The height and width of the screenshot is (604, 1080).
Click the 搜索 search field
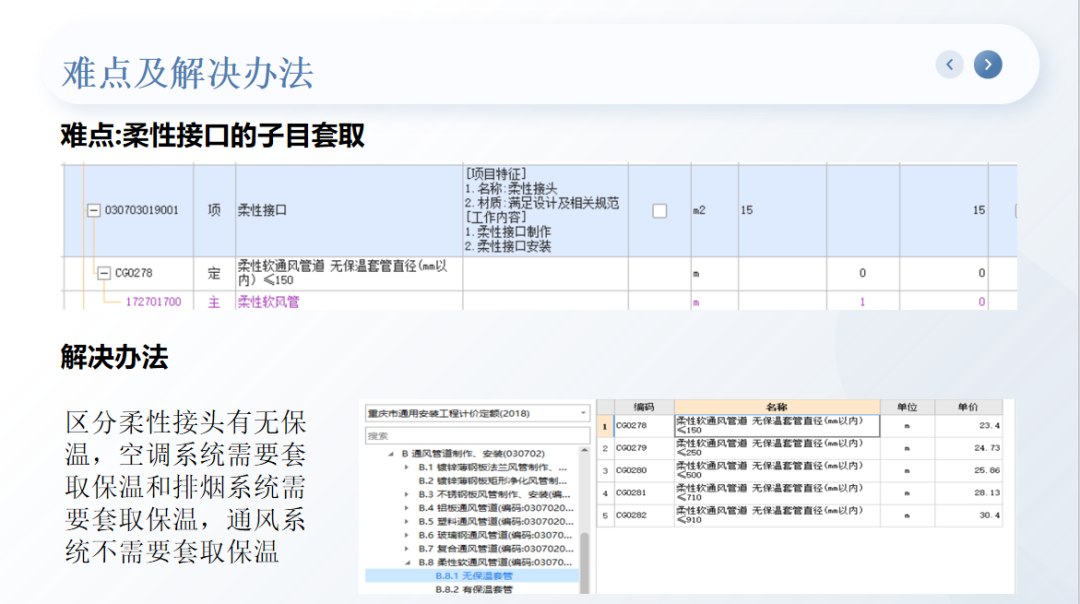477,436
